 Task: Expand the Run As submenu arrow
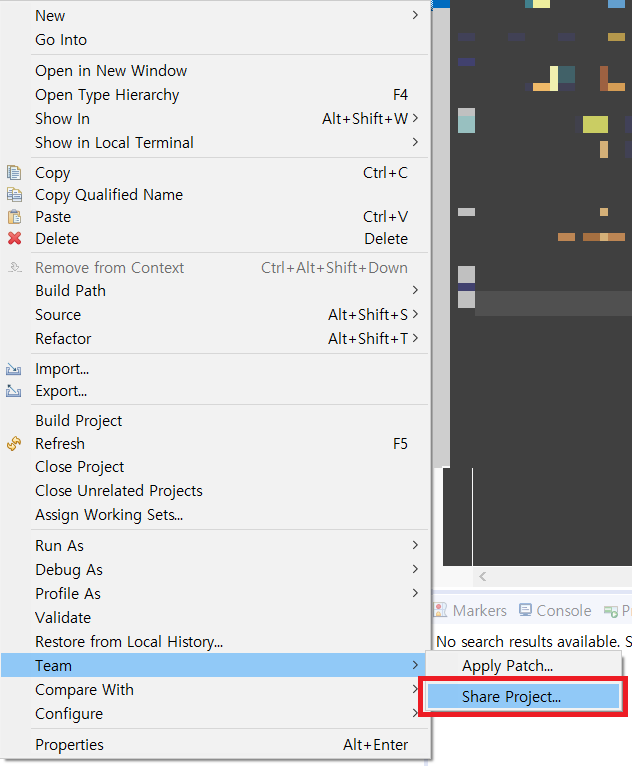pyautogui.click(x=415, y=545)
